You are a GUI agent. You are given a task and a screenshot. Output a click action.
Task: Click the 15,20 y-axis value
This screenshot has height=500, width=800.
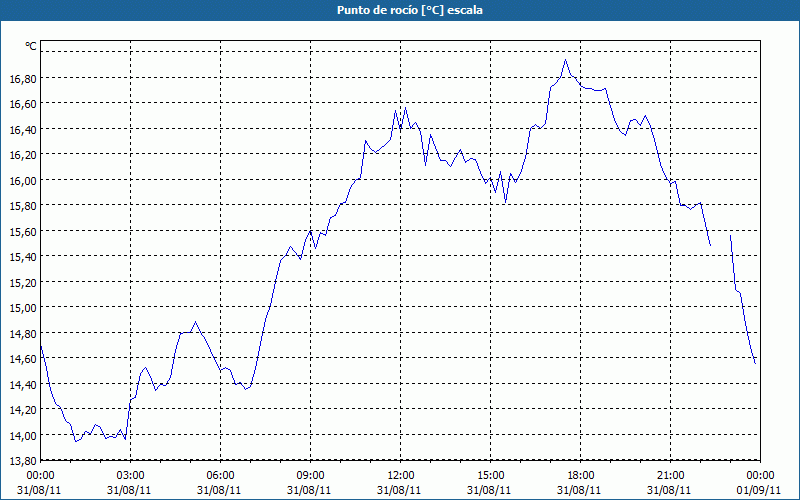tap(23, 283)
